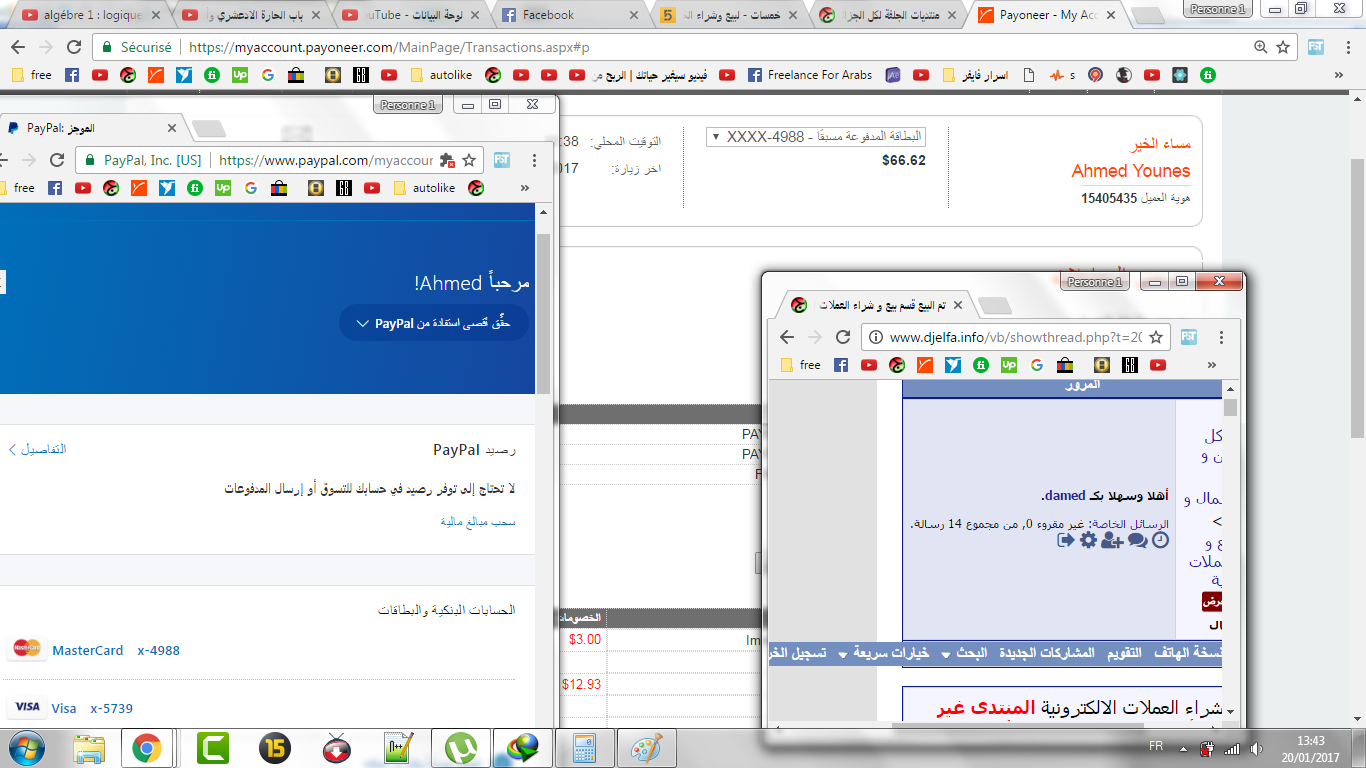Bookmark the PayPal page with star
This screenshot has width=1366, height=768.
click(x=468, y=160)
